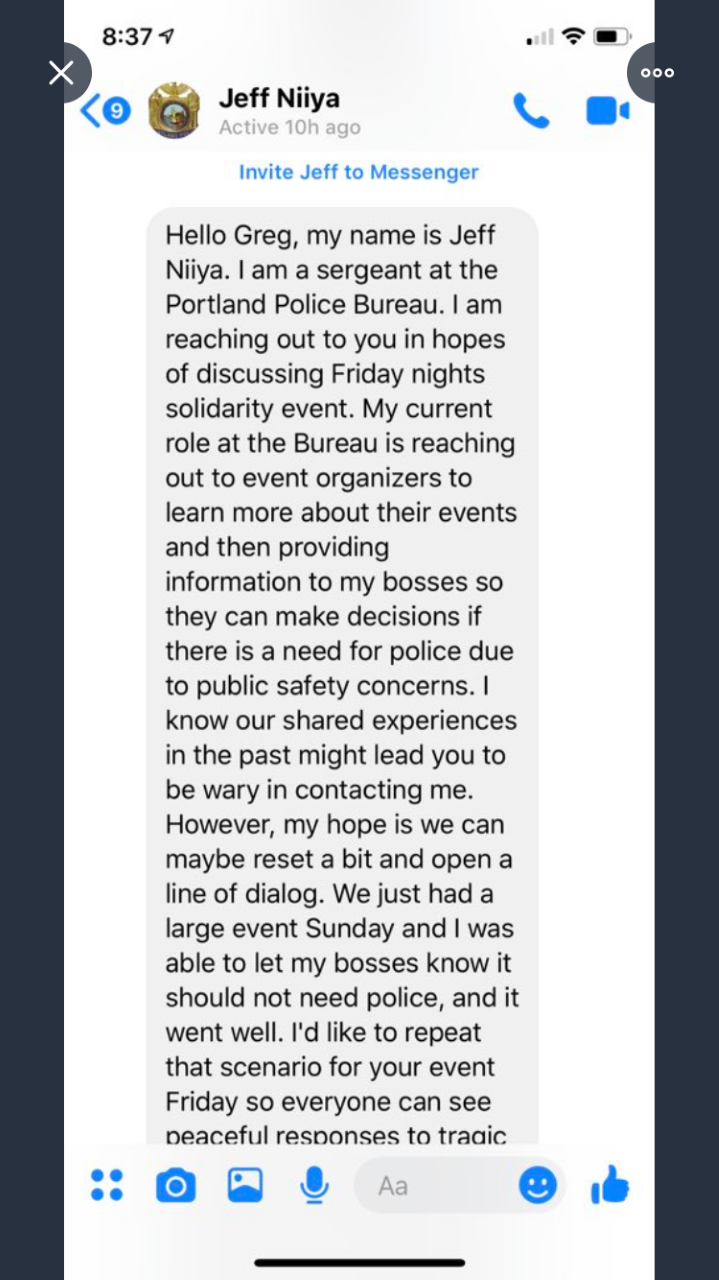Go back using the left chevron

(x=92, y=112)
